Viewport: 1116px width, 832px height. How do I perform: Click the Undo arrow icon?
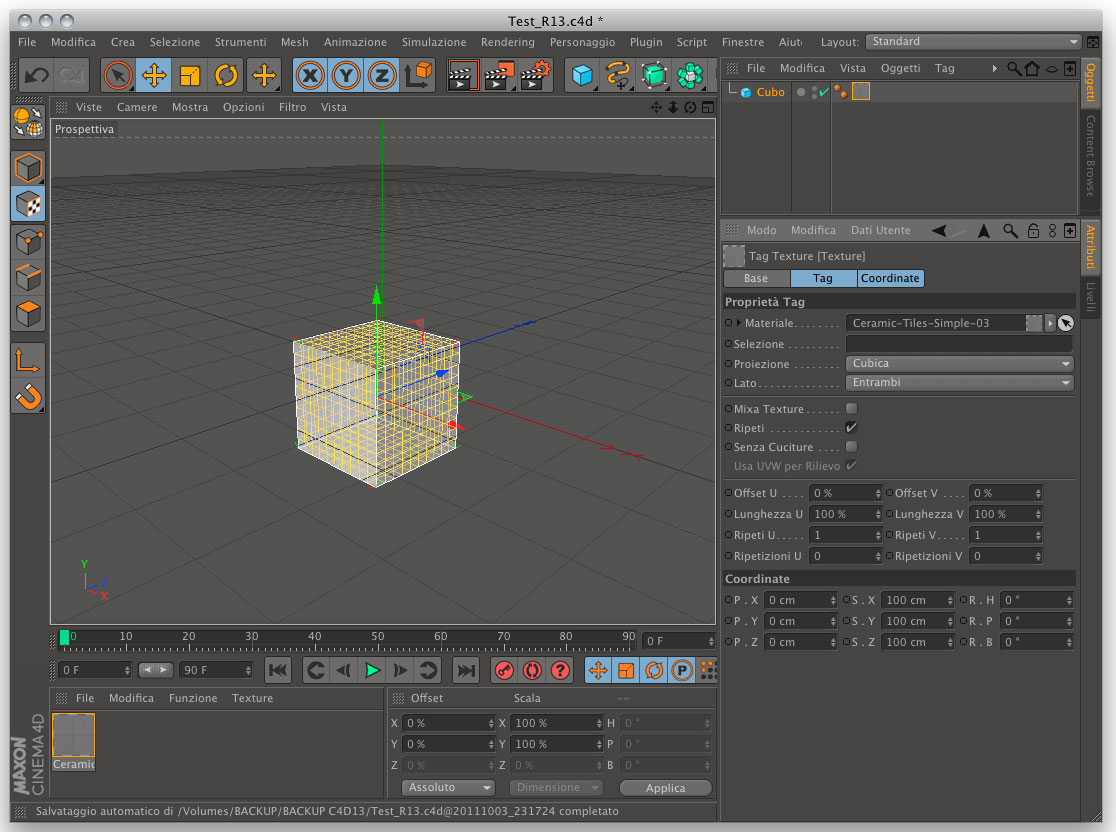point(37,76)
